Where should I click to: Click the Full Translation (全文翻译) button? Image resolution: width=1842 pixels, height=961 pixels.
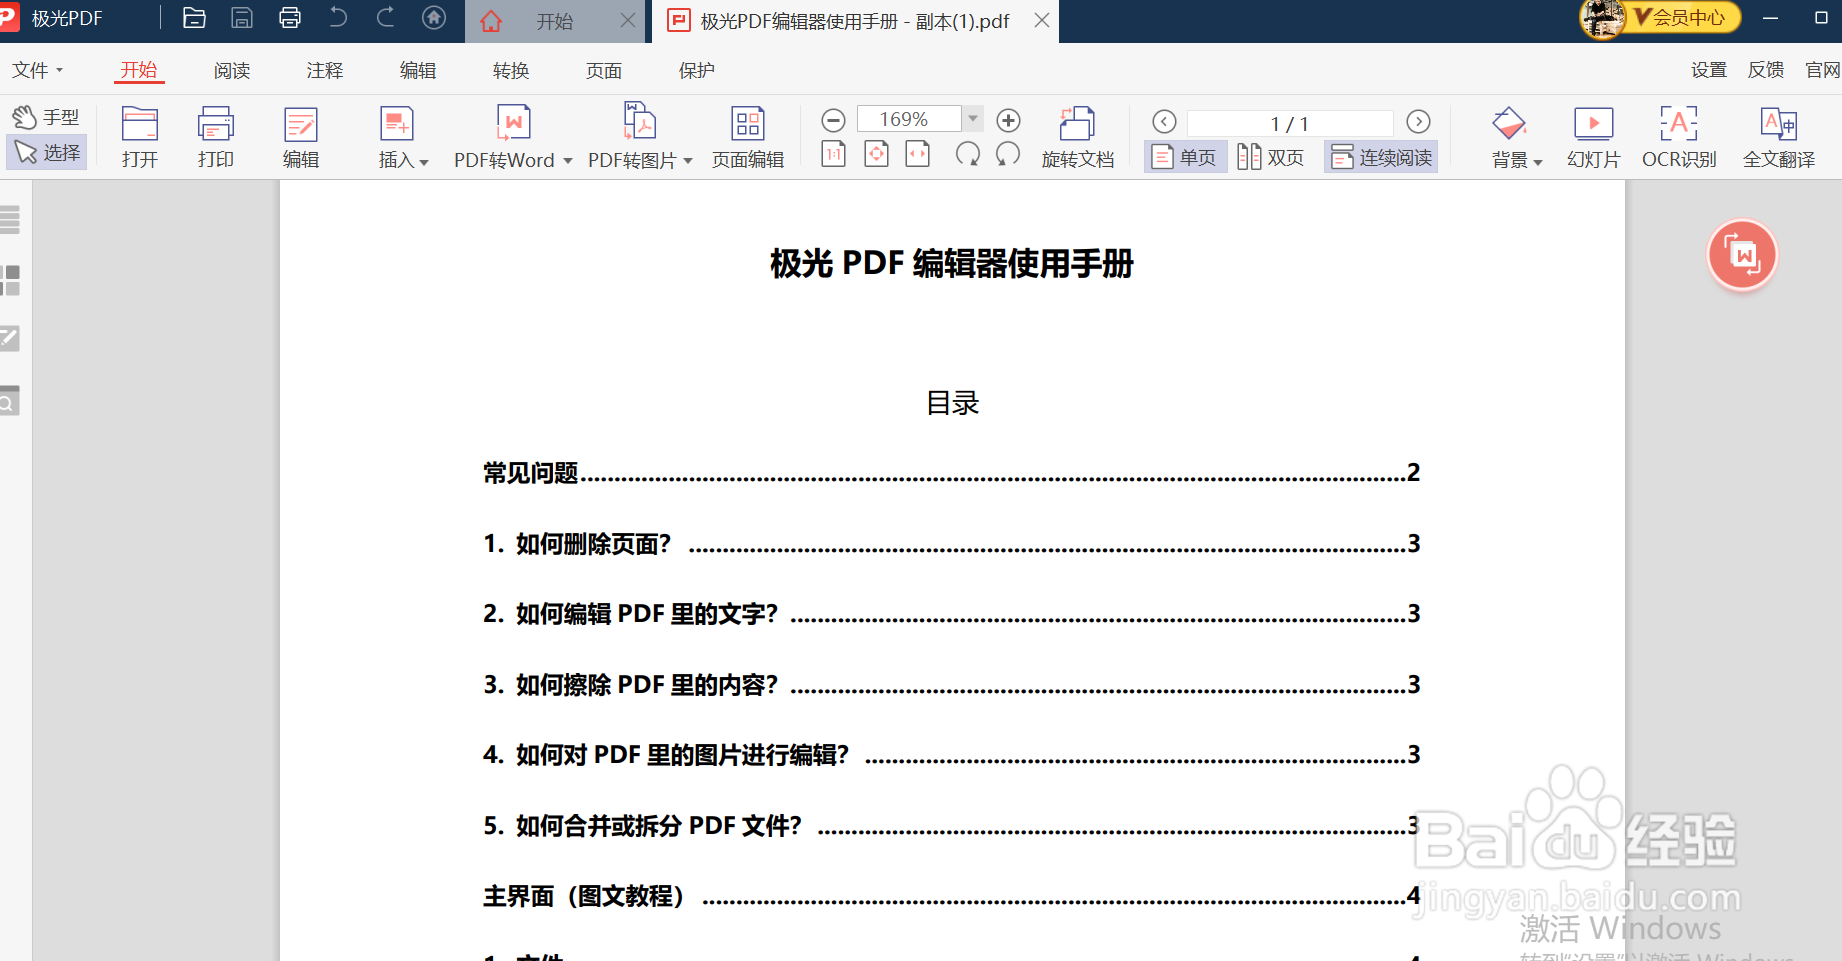tap(1779, 137)
